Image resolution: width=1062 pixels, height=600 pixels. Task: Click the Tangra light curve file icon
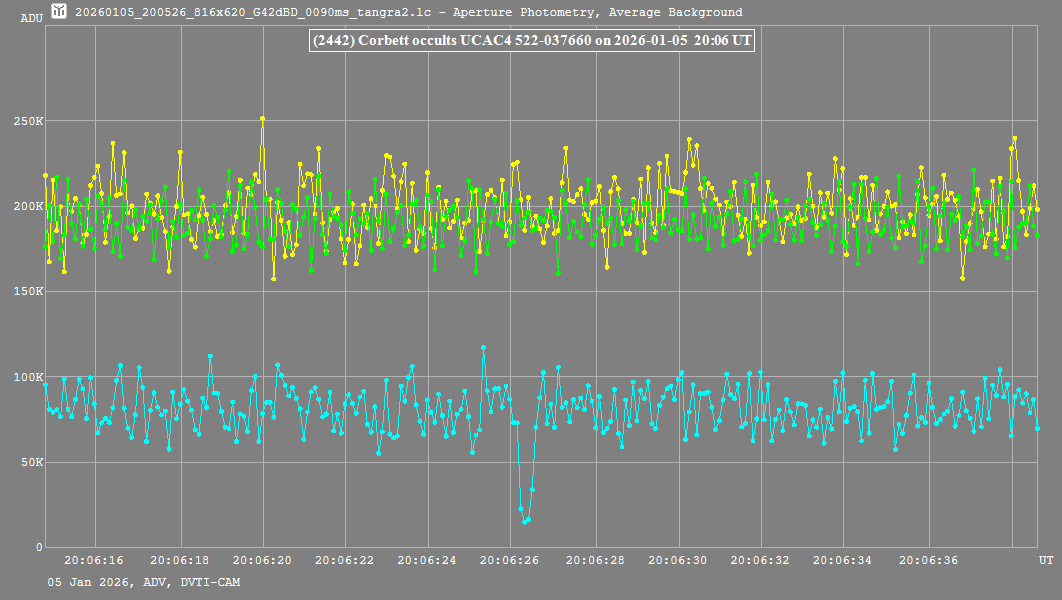pyautogui.click(x=59, y=12)
